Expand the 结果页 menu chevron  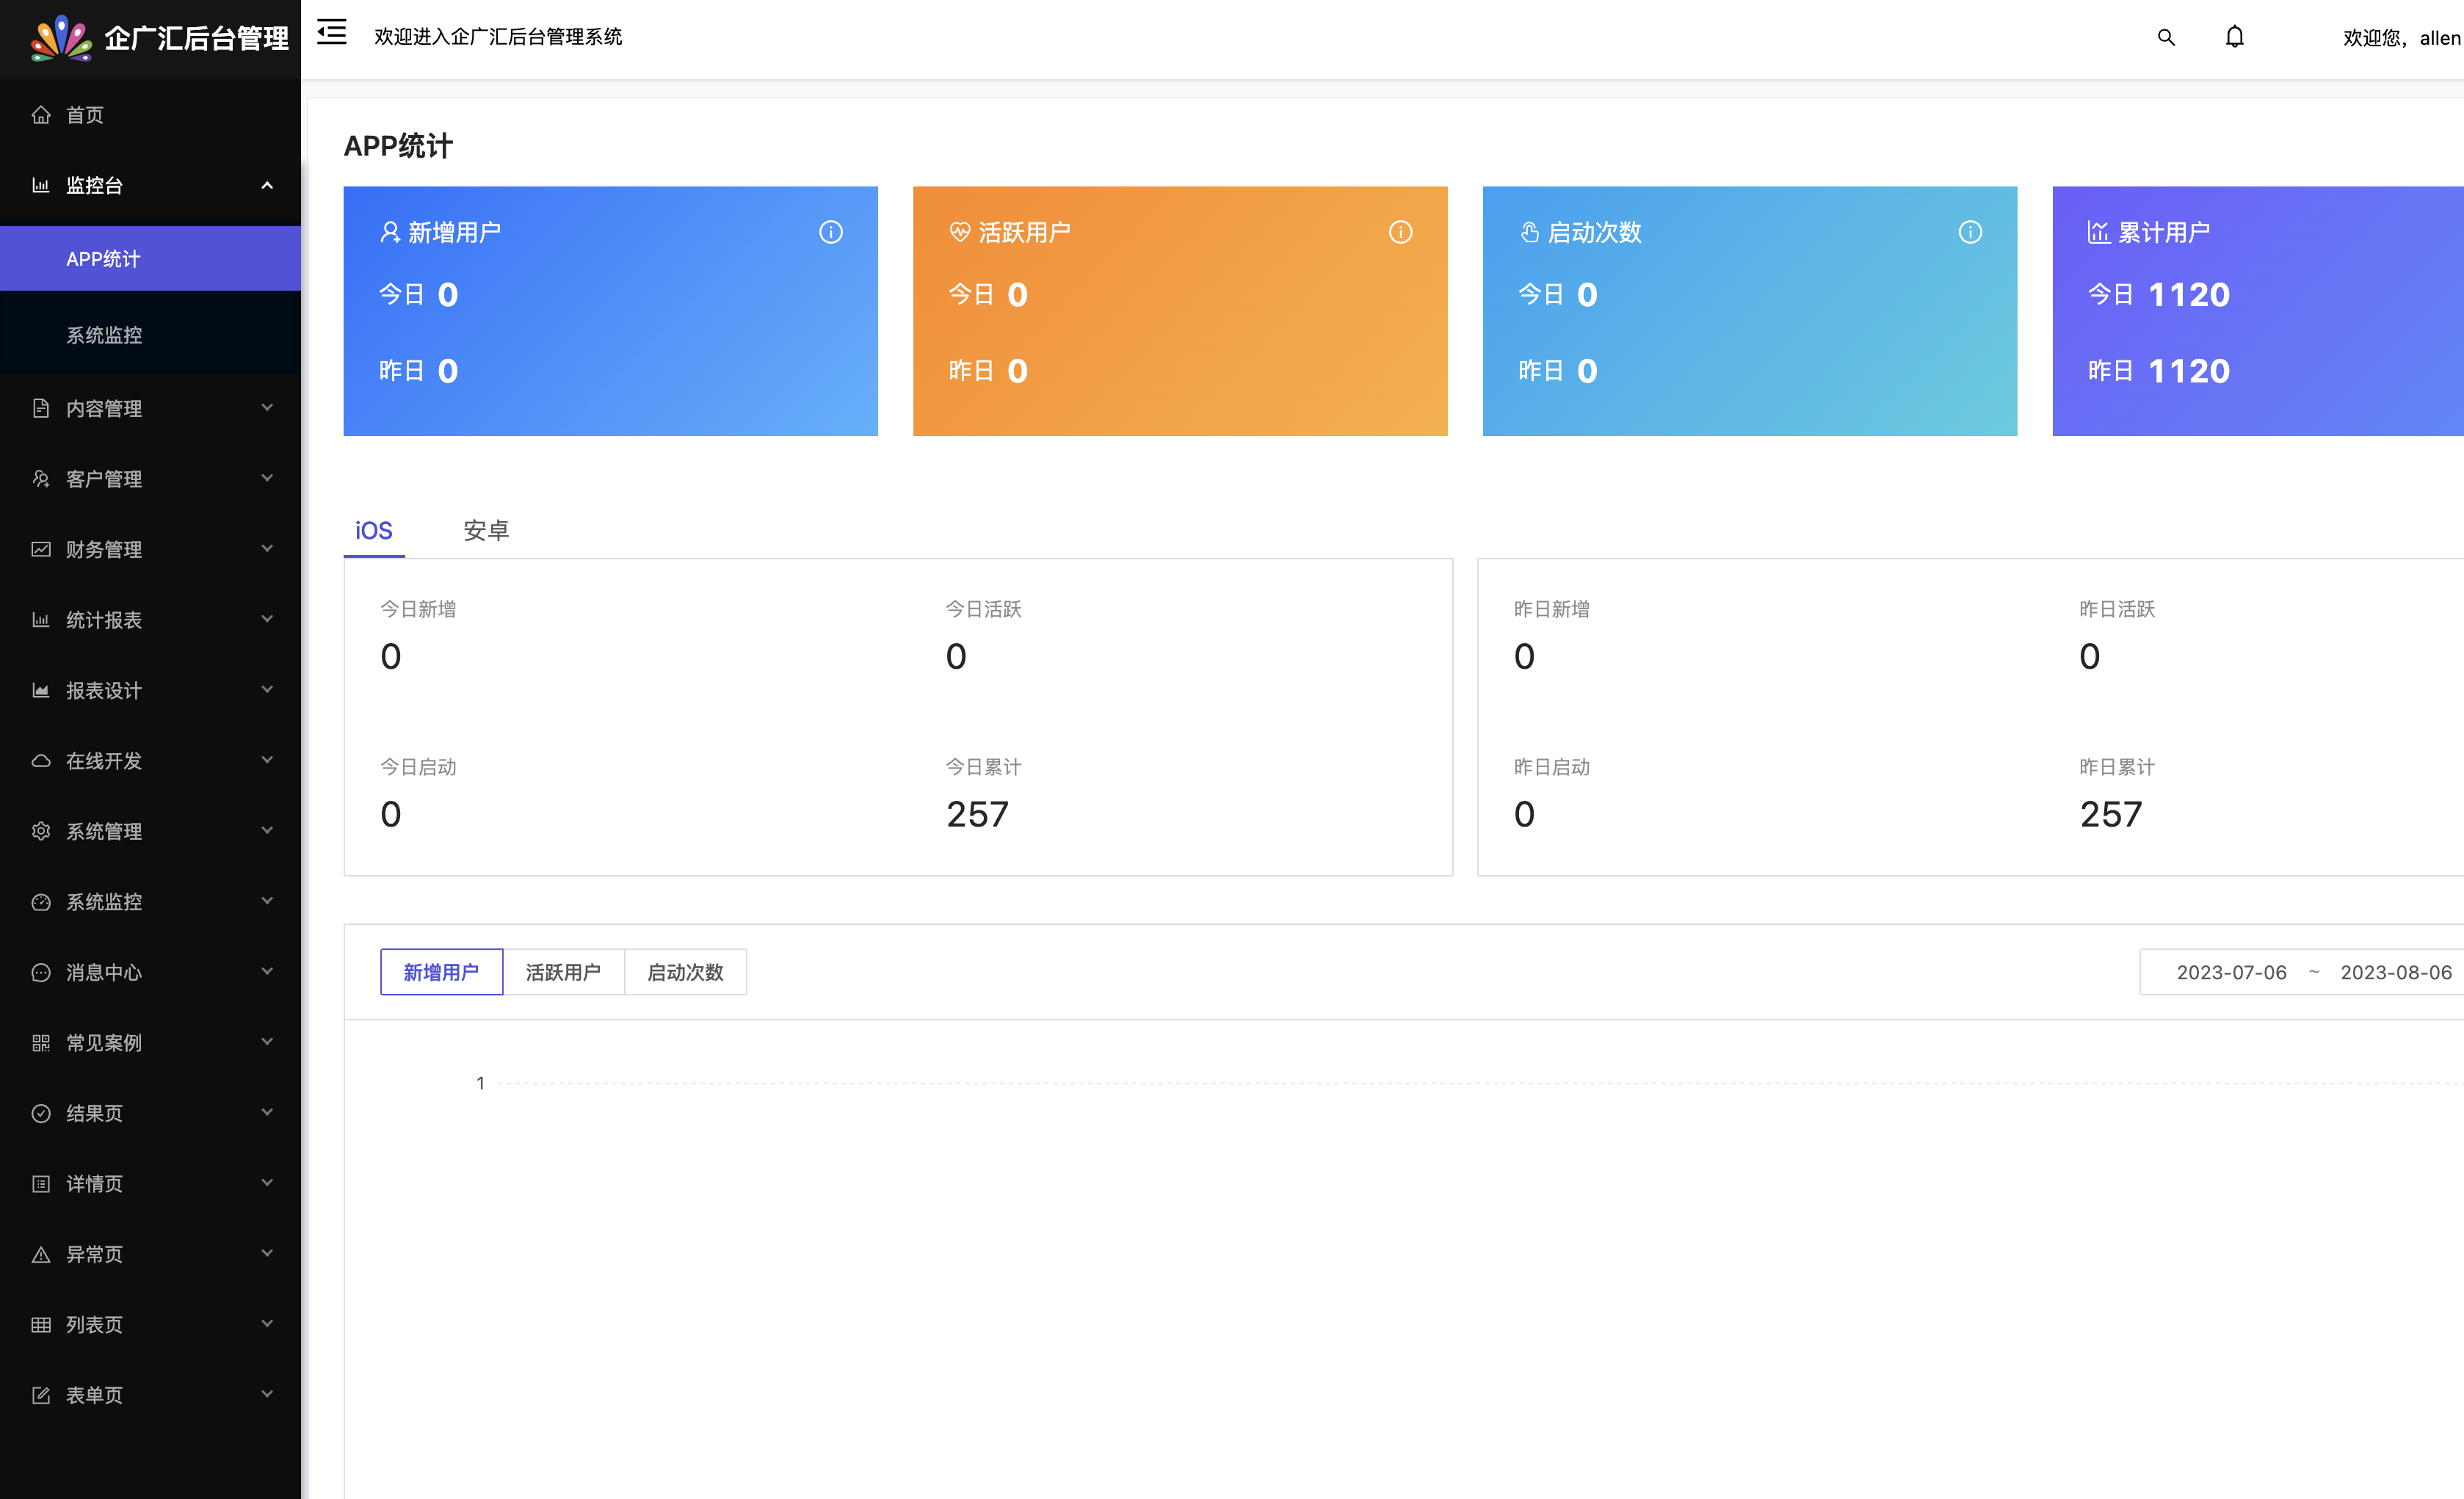(x=267, y=1112)
